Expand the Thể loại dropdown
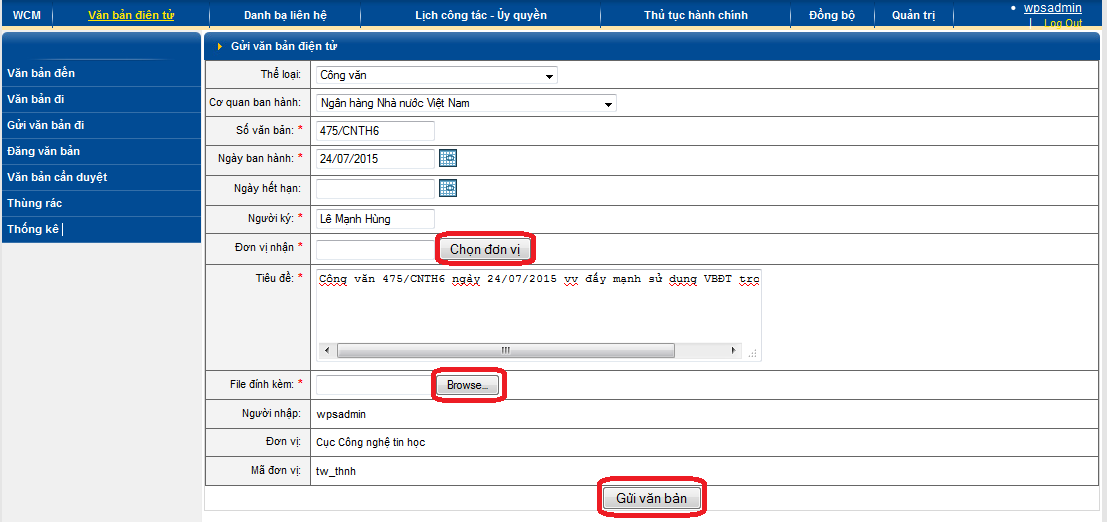This screenshot has height=522, width=1107. 549,76
